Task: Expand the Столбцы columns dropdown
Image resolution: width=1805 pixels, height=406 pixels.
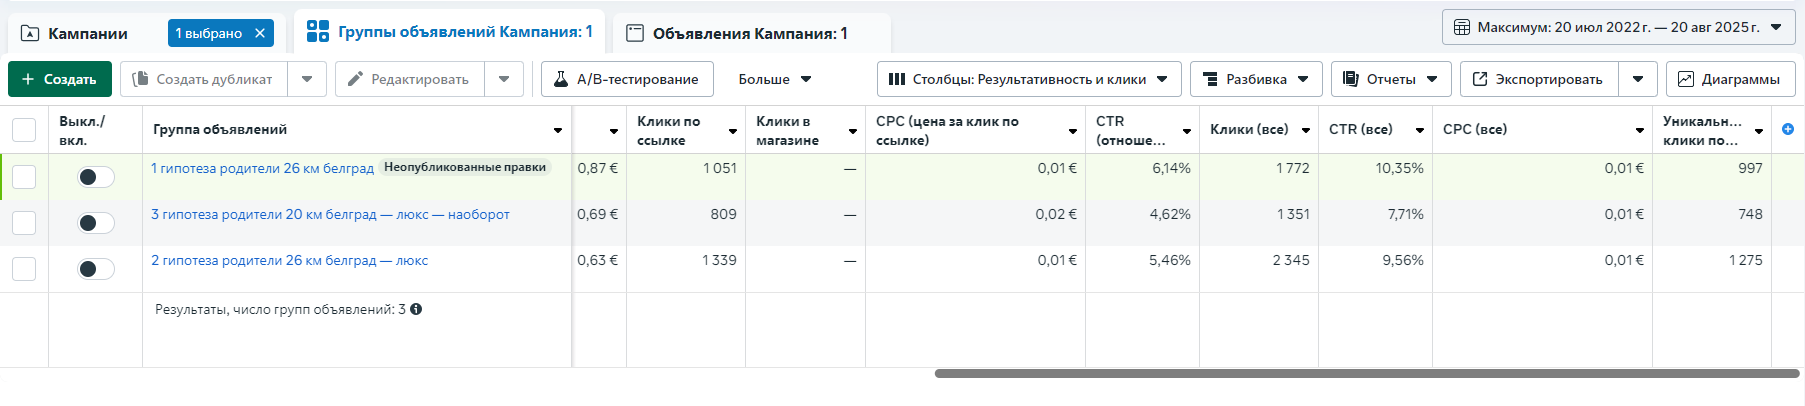Action: pos(1029,79)
